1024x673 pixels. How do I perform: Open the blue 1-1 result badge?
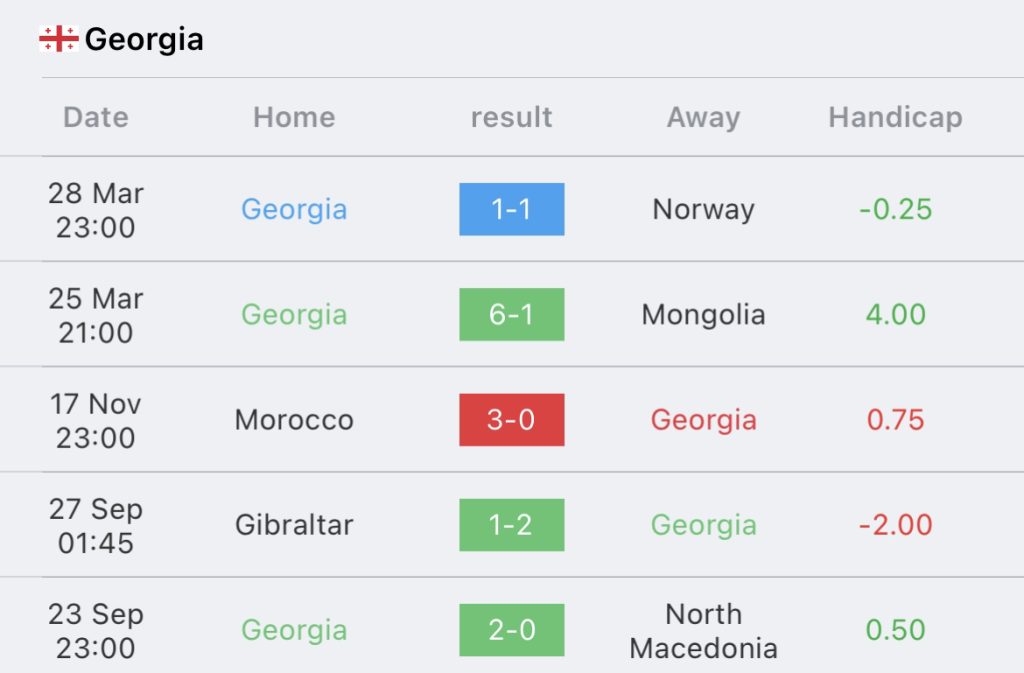pyautogui.click(x=511, y=209)
